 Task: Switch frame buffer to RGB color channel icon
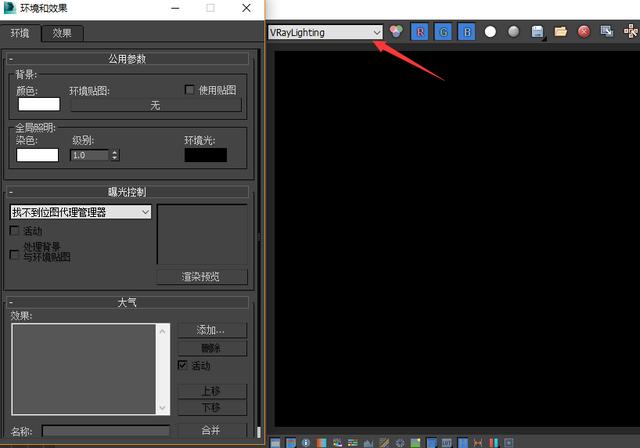click(396, 31)
